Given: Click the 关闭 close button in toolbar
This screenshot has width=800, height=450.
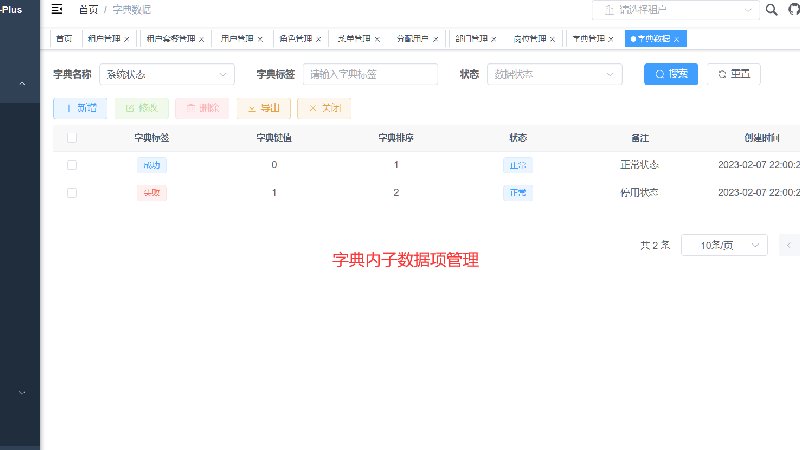Looking at the screenshot, I should tap(324, 108).
